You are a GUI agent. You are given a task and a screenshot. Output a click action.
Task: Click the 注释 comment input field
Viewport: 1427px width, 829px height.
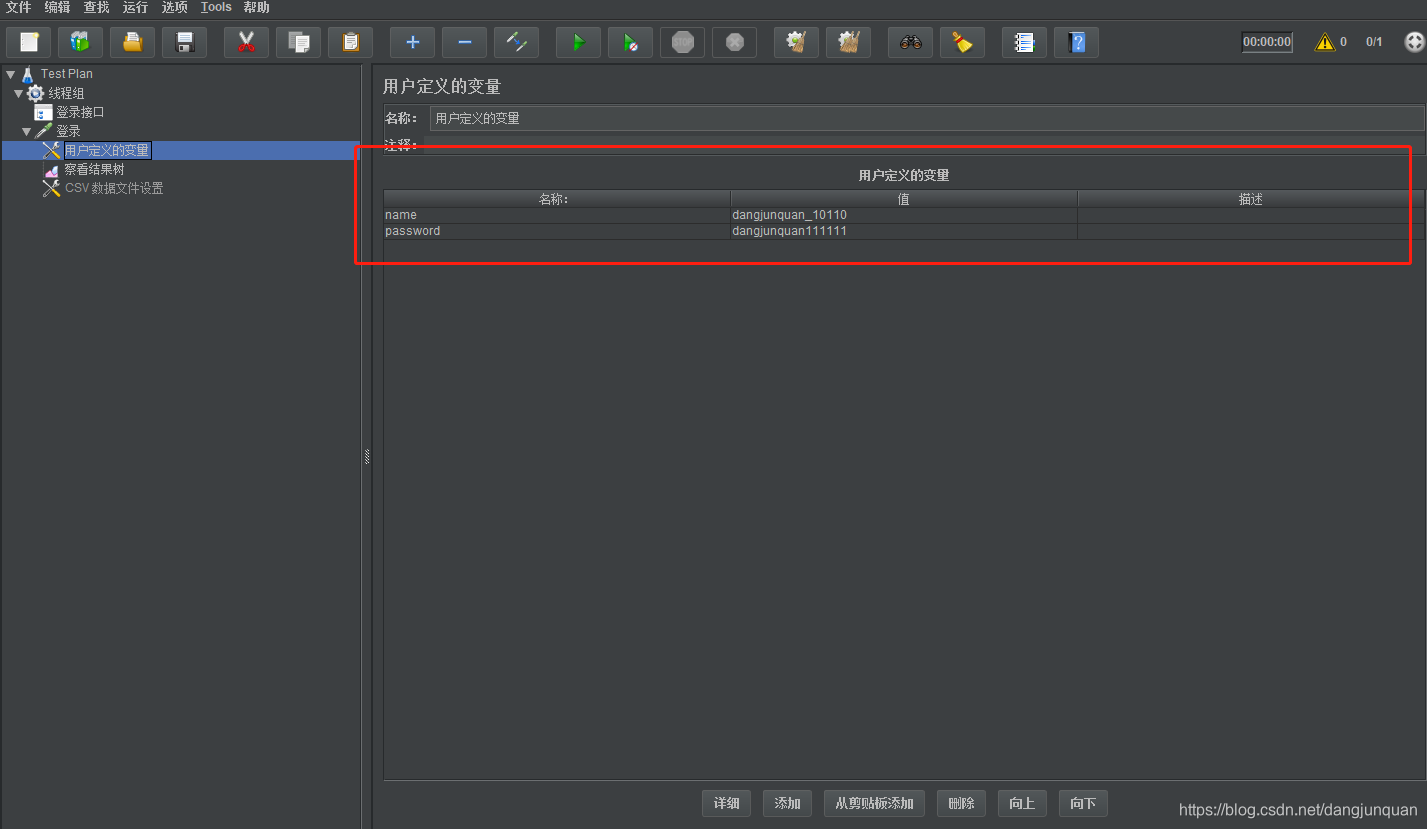point(924,145)
